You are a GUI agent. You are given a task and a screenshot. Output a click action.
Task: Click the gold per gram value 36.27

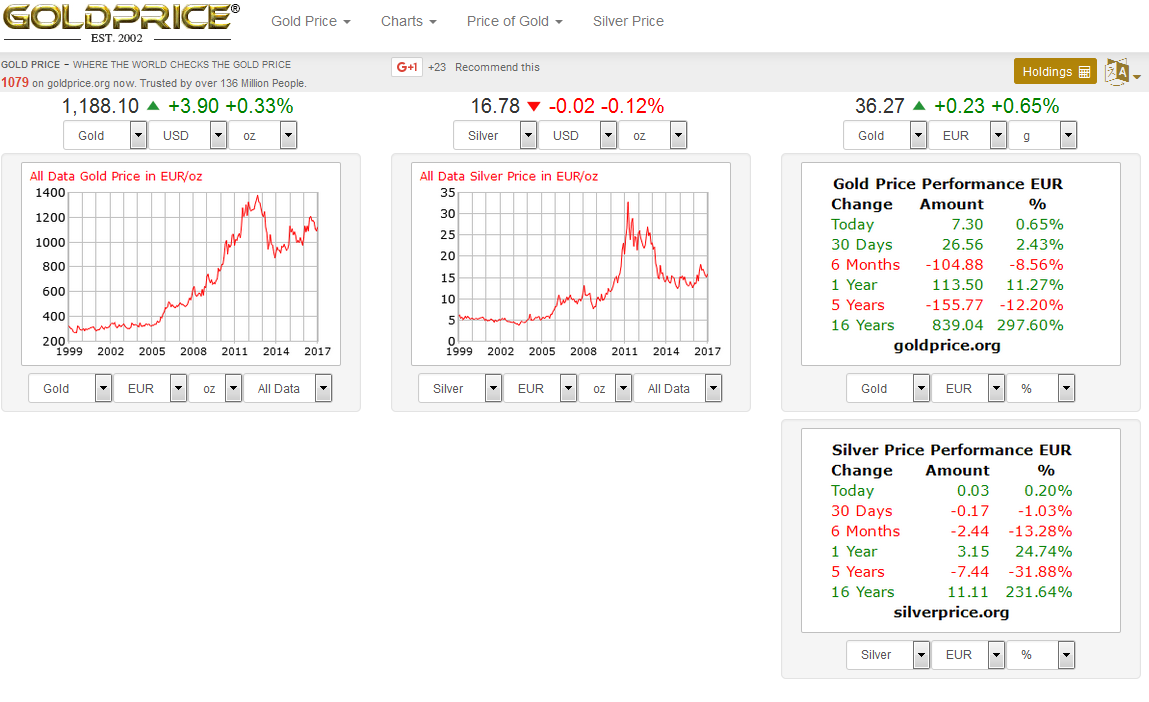pyautogui.click(x=879, y=106)
